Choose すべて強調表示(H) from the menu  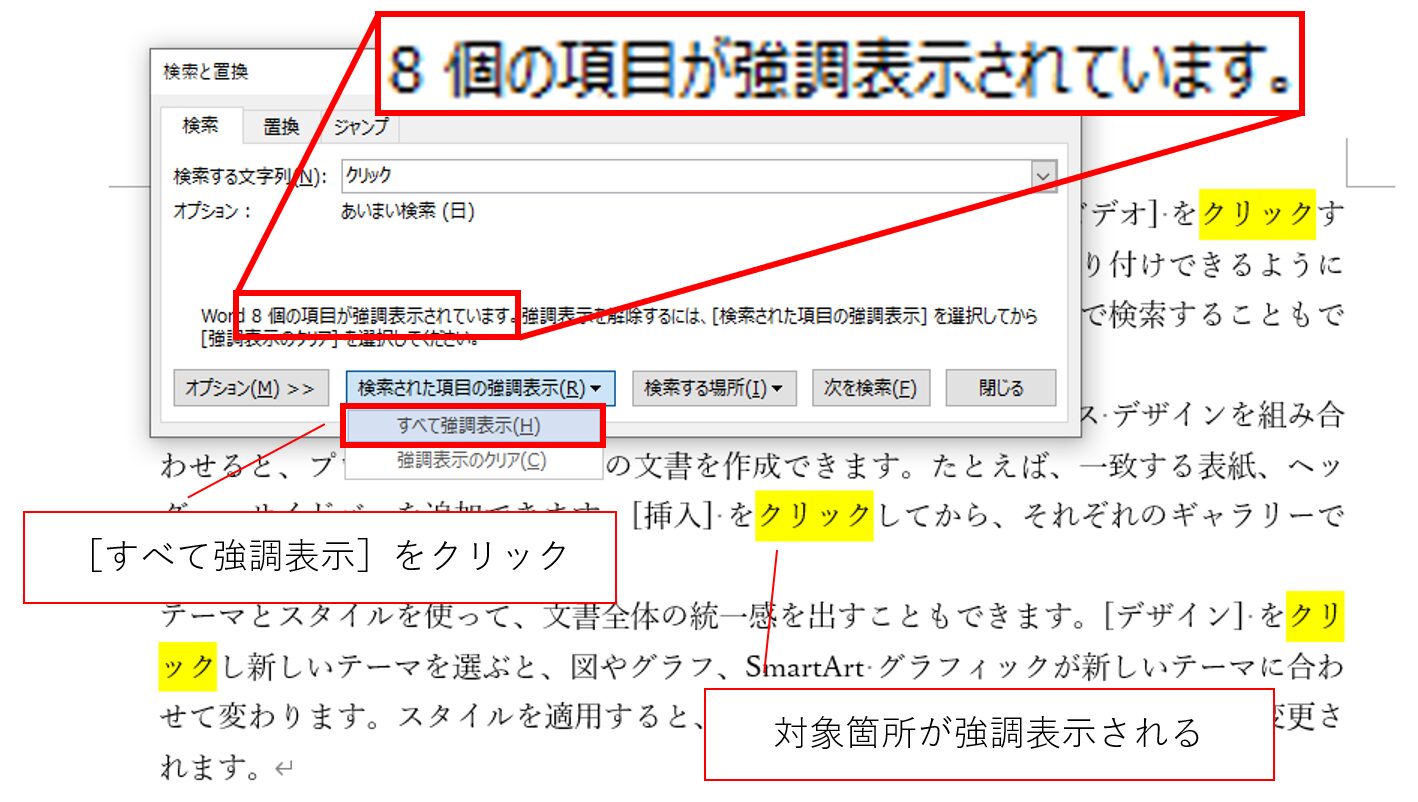[470, 426]
